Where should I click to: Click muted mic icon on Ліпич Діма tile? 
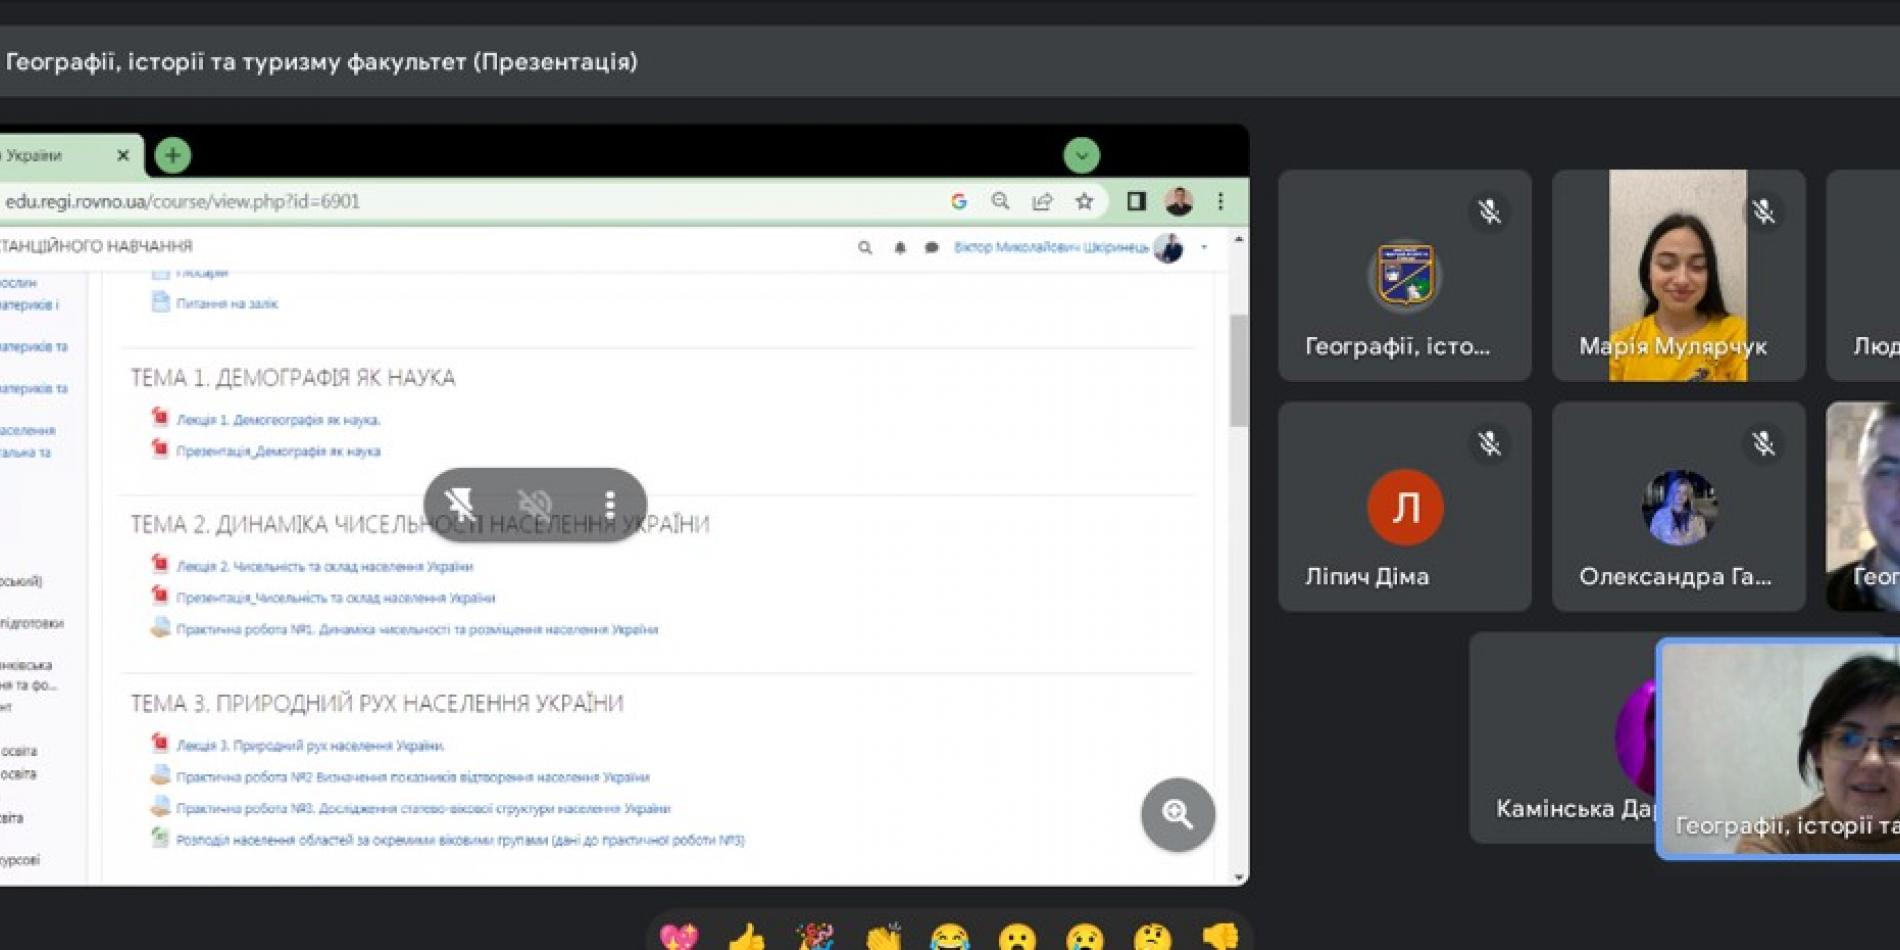click(x=1489, y=443)
